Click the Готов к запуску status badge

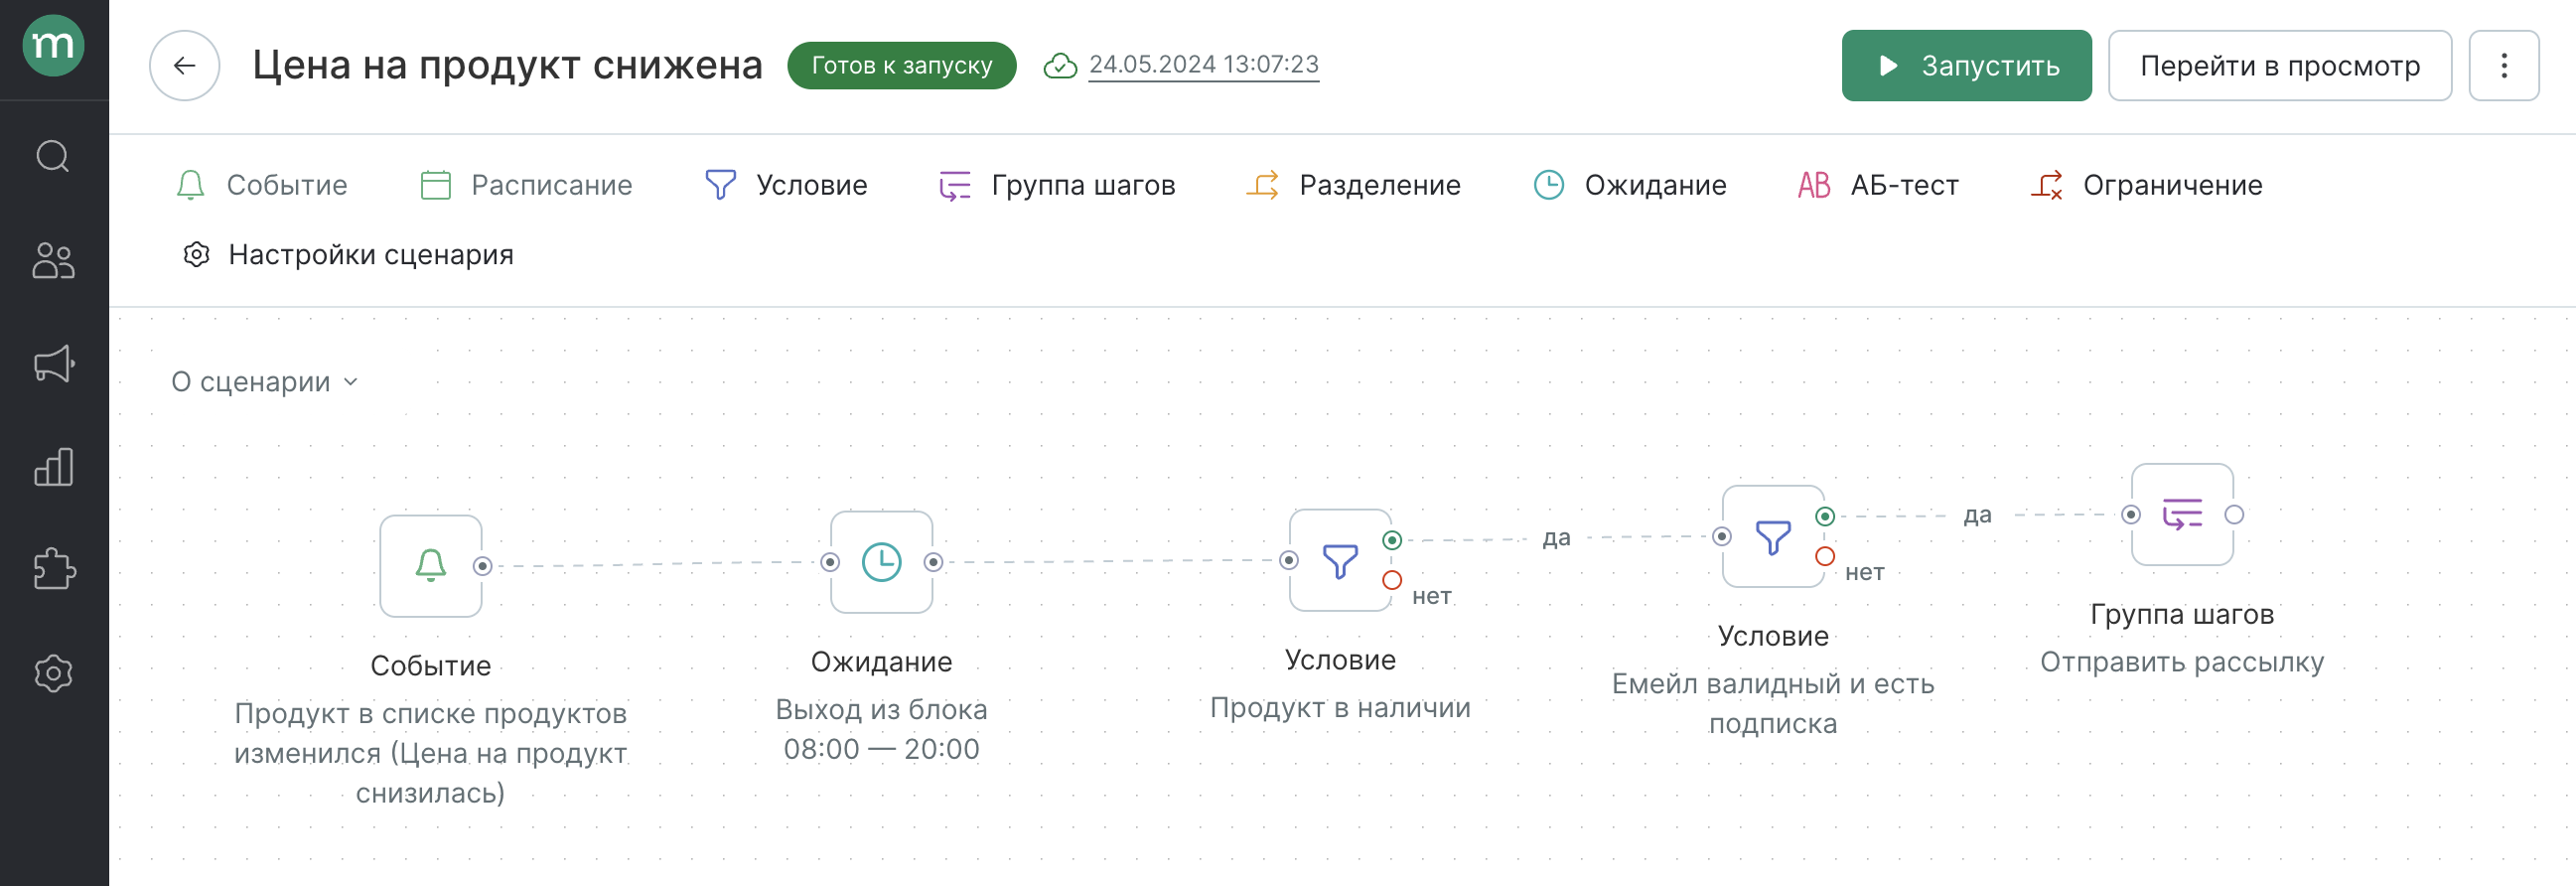[901, 66]
